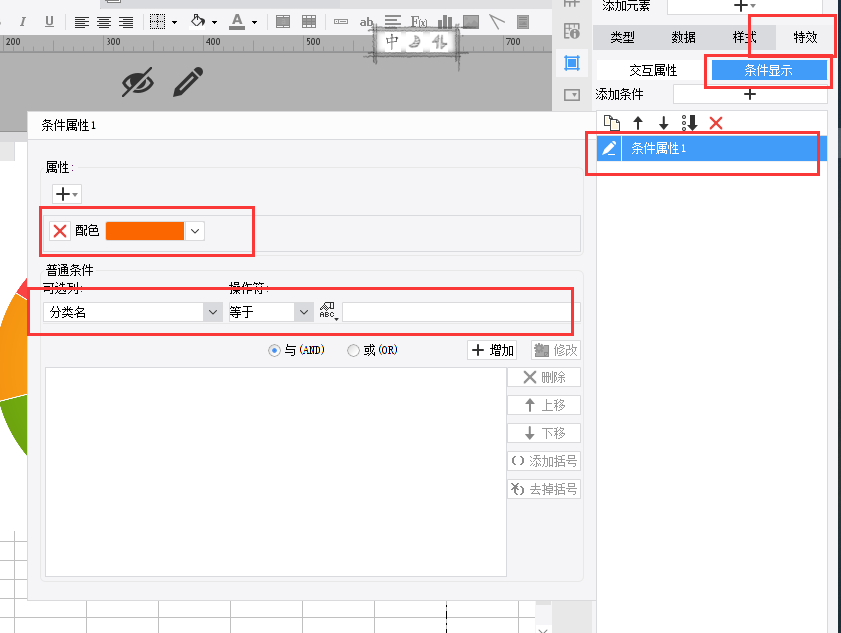The height and width of the screenshot is (633, 841).
Task: Open the cell attributes panel (table info icon)
Action: pos(572,31)
